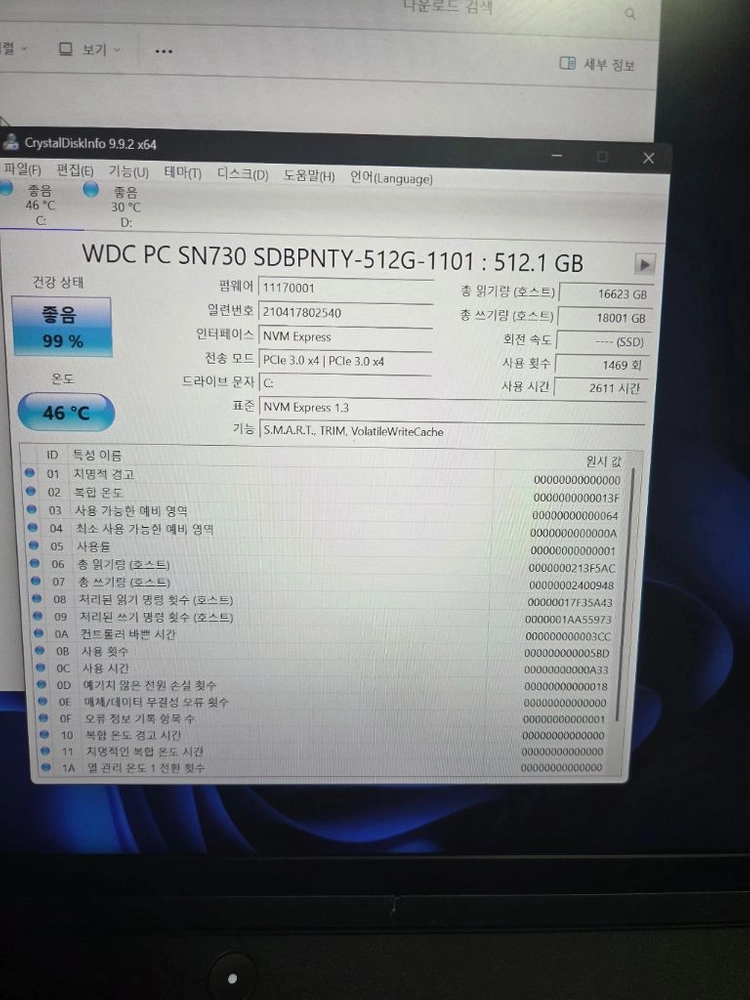
Task: Close the CrystalDiskInfo window
Action: (649, 158)
